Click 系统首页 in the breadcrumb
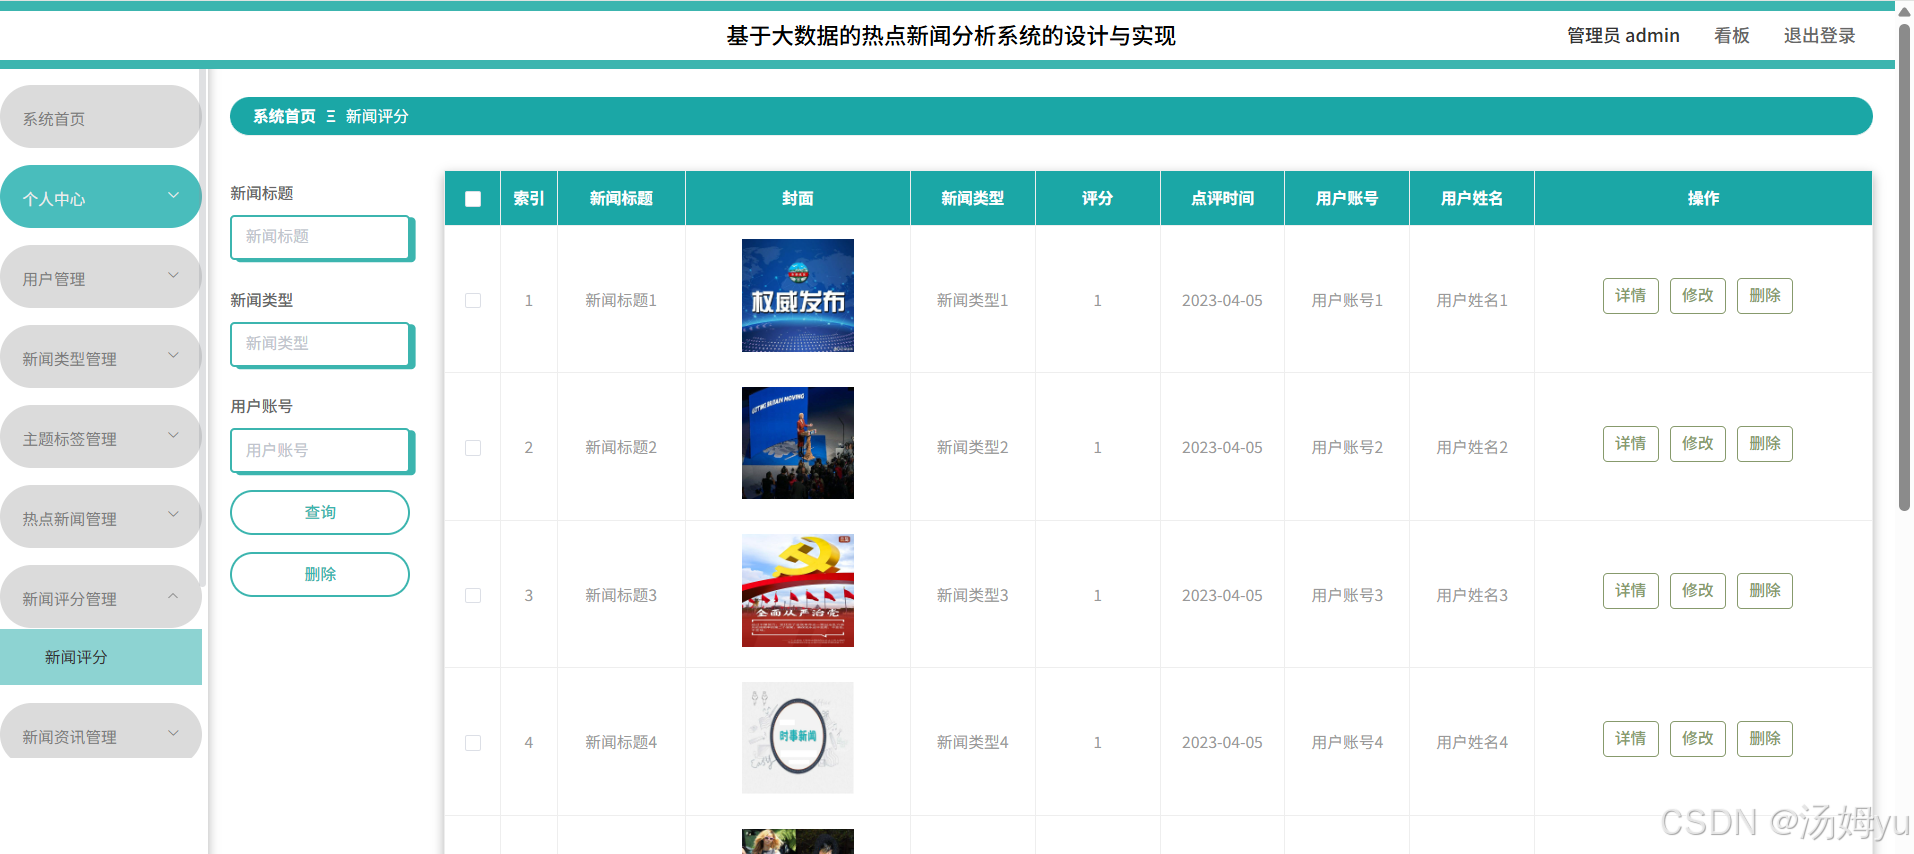This screenshot has width=1914, height=854. (284, 116)
